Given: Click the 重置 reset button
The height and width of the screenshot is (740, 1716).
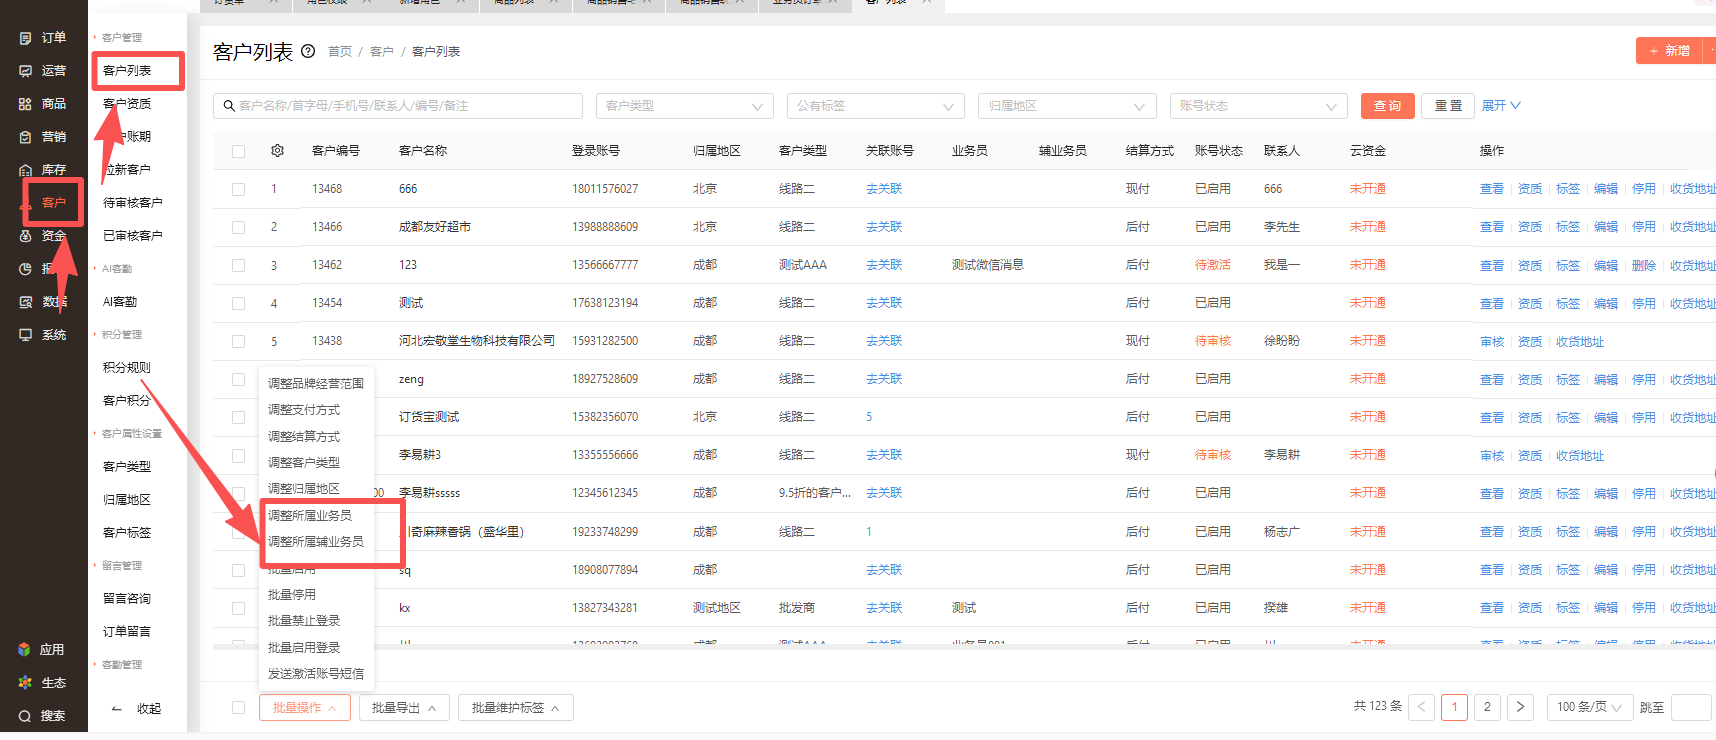Looking at the screenshot, I should point(1448,106).
